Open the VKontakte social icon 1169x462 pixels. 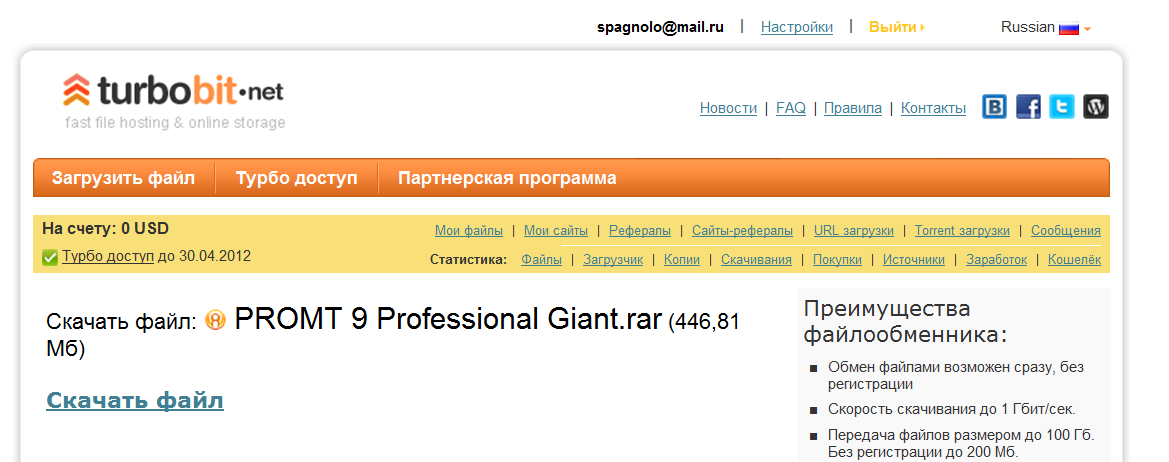(x=994, y=107)
